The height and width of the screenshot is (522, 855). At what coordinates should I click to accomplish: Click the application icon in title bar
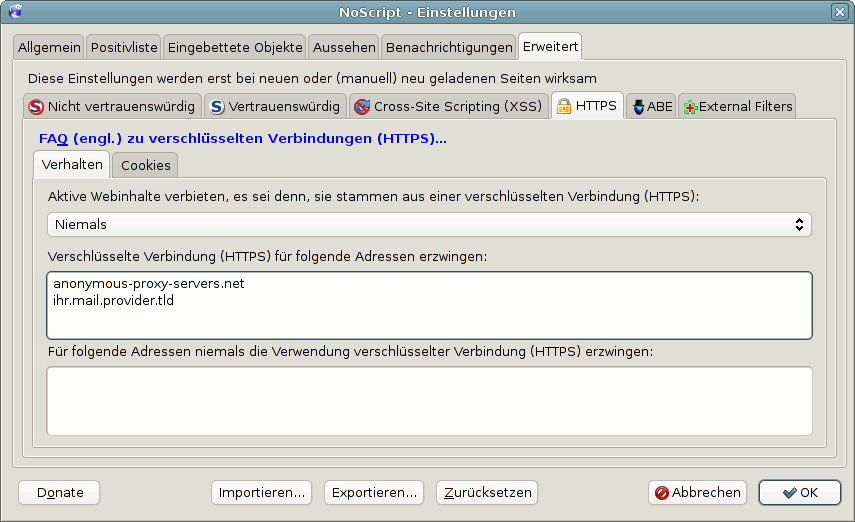[15, 11]
